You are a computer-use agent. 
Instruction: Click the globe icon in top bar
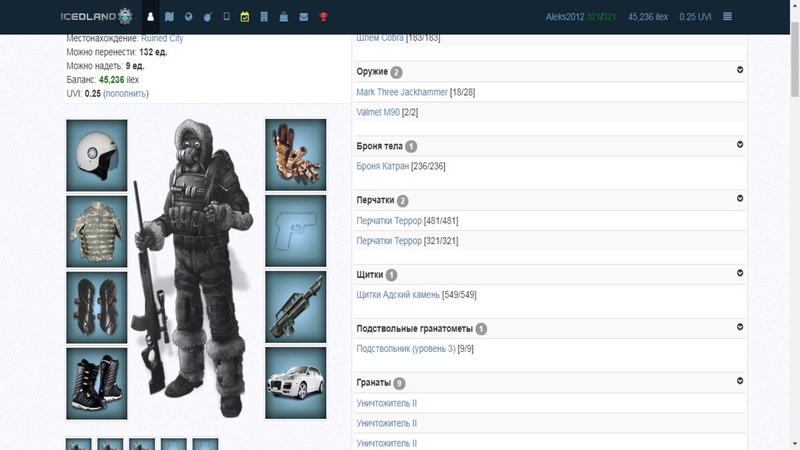point(189,16)
